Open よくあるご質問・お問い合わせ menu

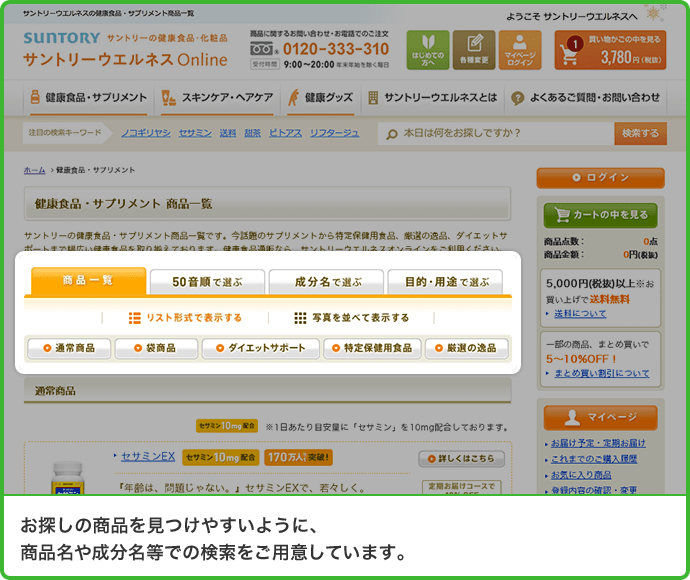click(585, 98)
